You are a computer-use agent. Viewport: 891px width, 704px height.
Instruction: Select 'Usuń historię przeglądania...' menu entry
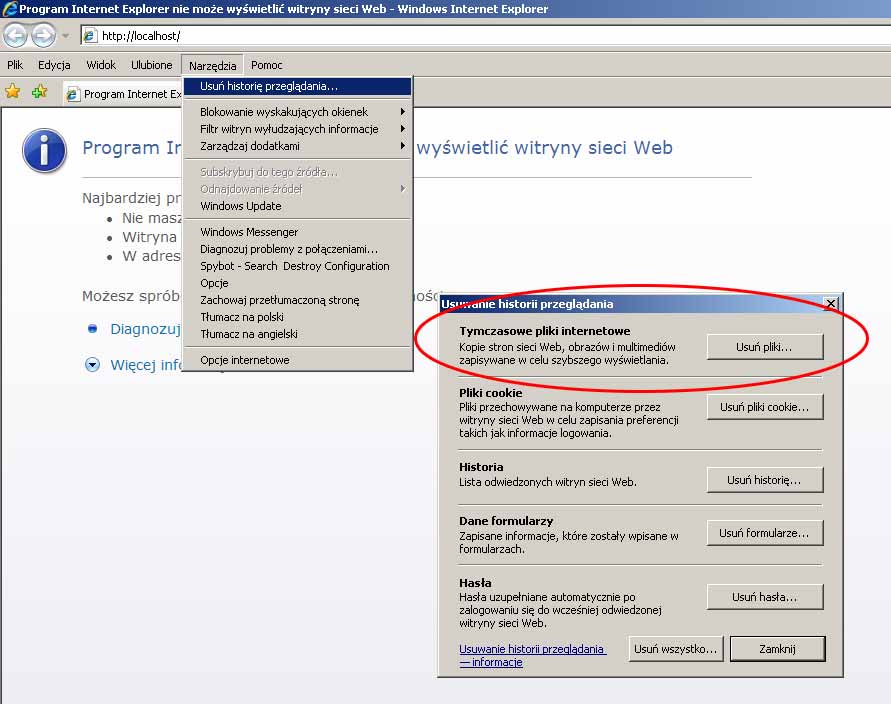[297, 86]
